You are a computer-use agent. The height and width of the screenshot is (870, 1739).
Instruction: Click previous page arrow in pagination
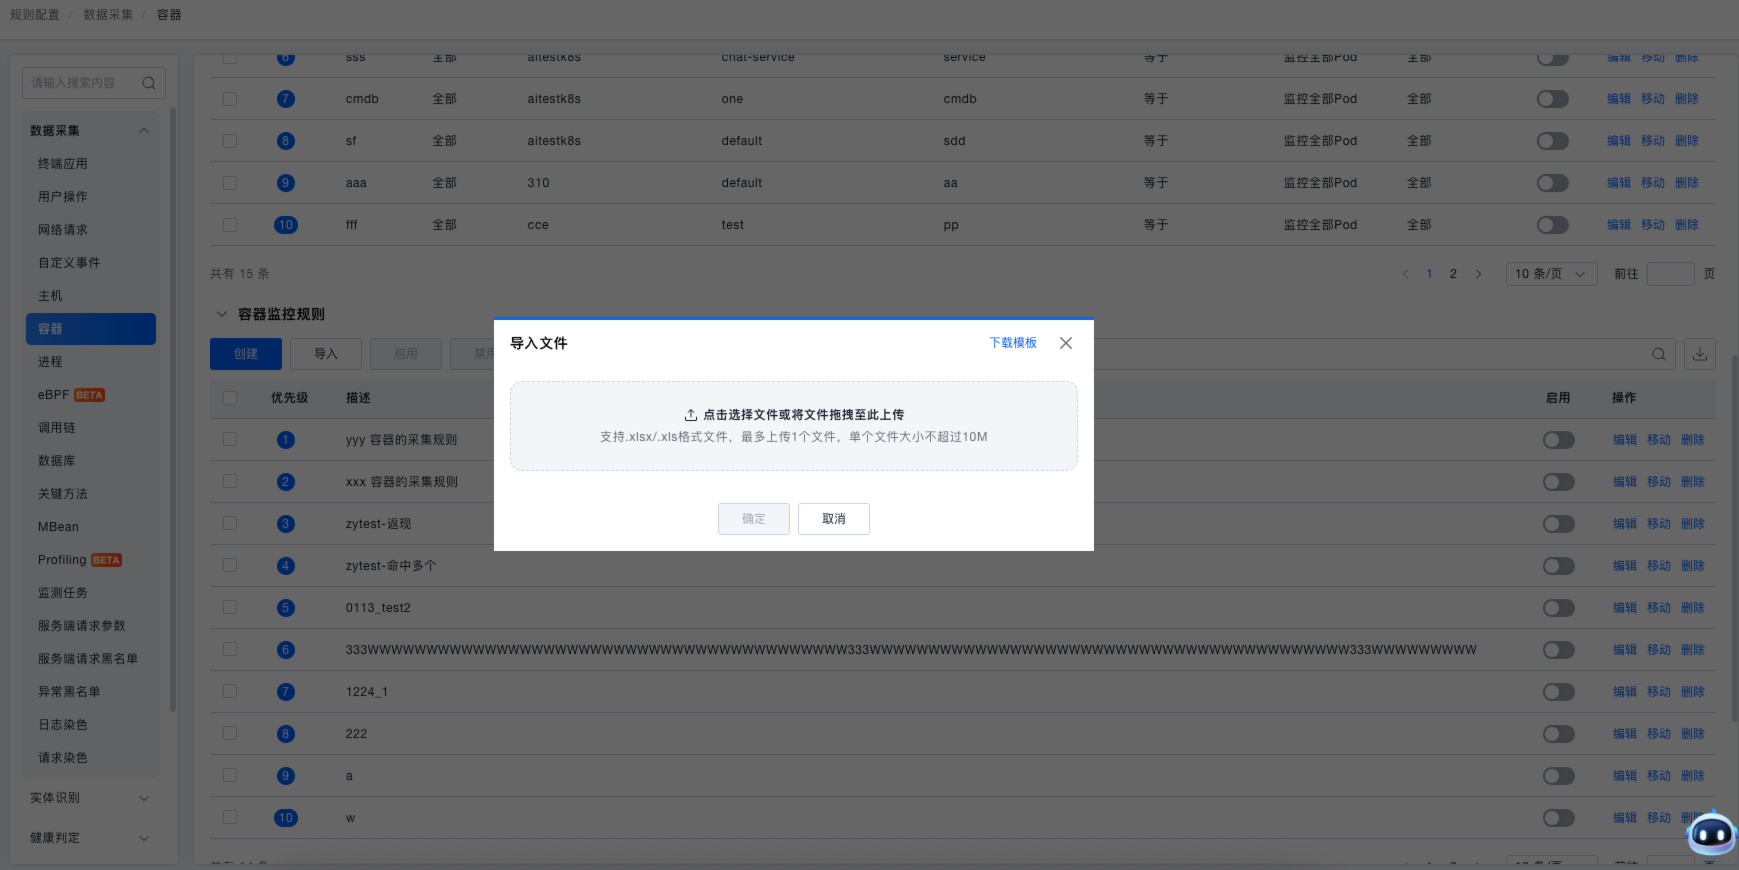click(x=1405, y=274)
